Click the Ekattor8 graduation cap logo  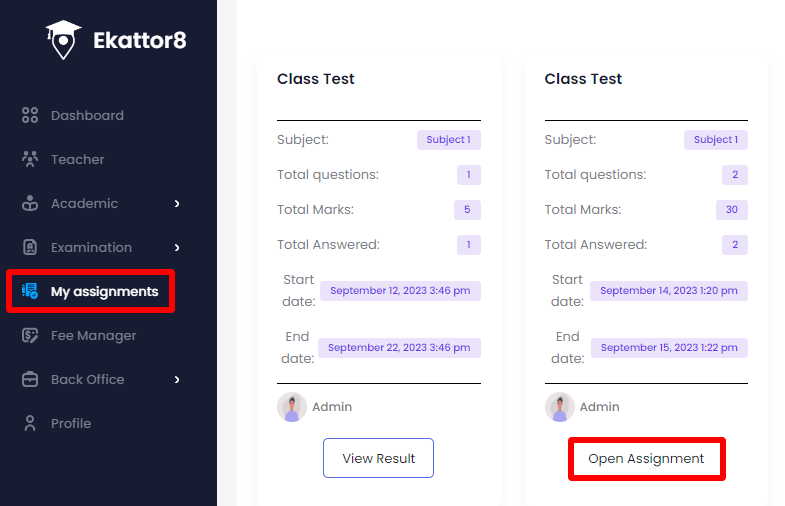point(63,39)
